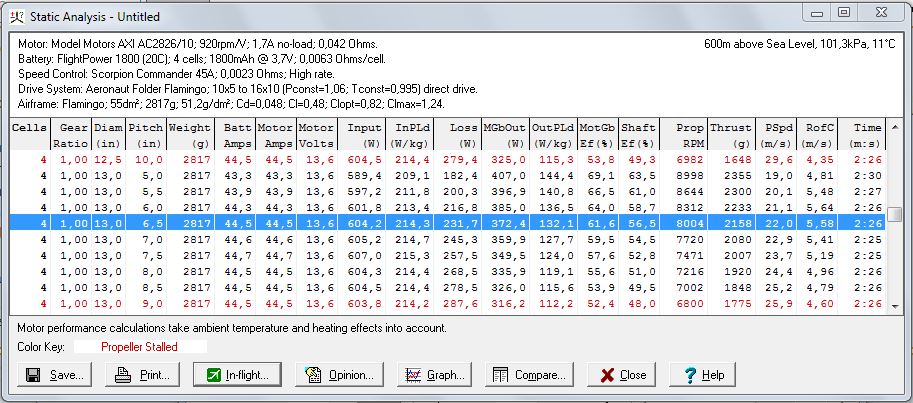Click the Save button floppy disk icon

[x=34, y=375]
